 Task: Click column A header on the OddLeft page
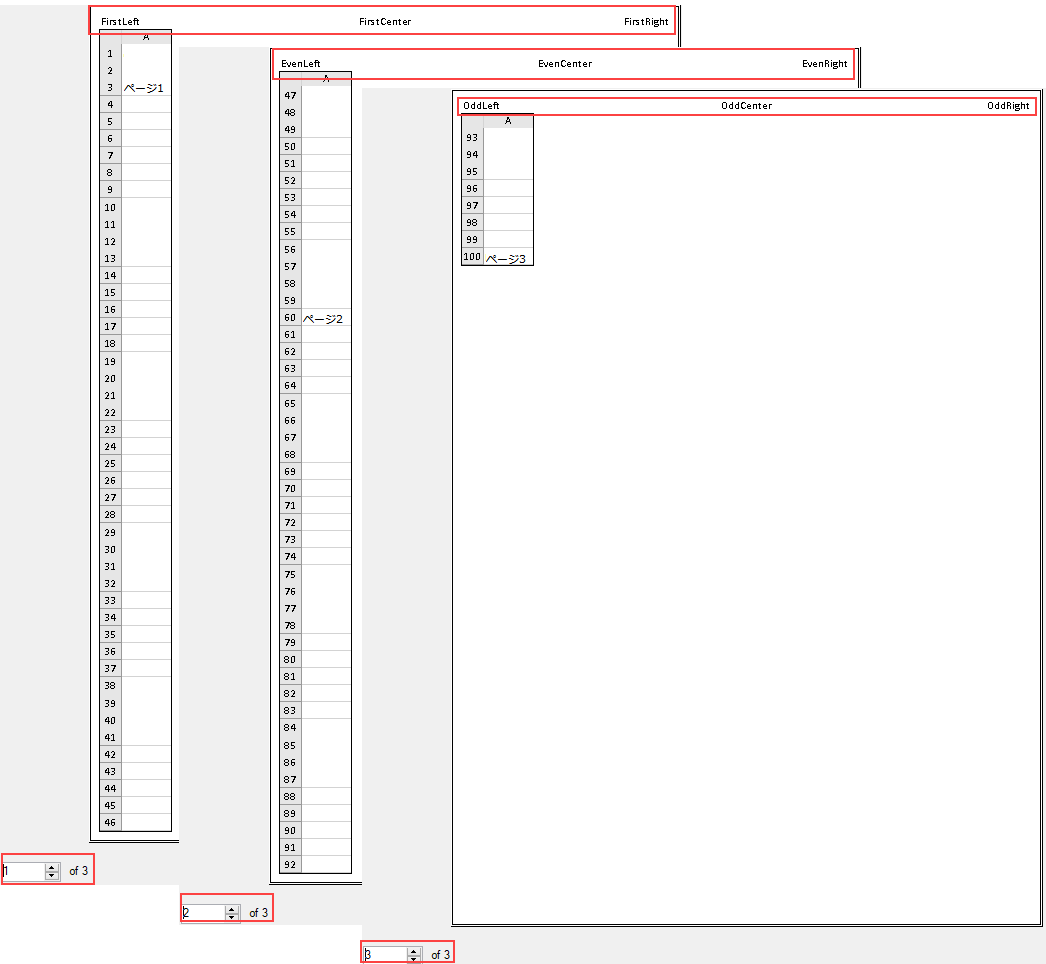point(508,121)
